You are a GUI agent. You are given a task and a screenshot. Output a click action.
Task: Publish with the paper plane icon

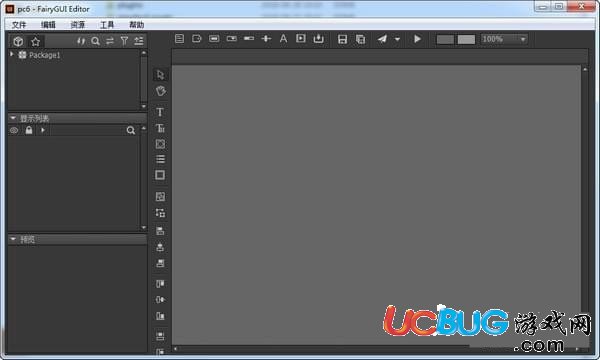coord(382,39)
